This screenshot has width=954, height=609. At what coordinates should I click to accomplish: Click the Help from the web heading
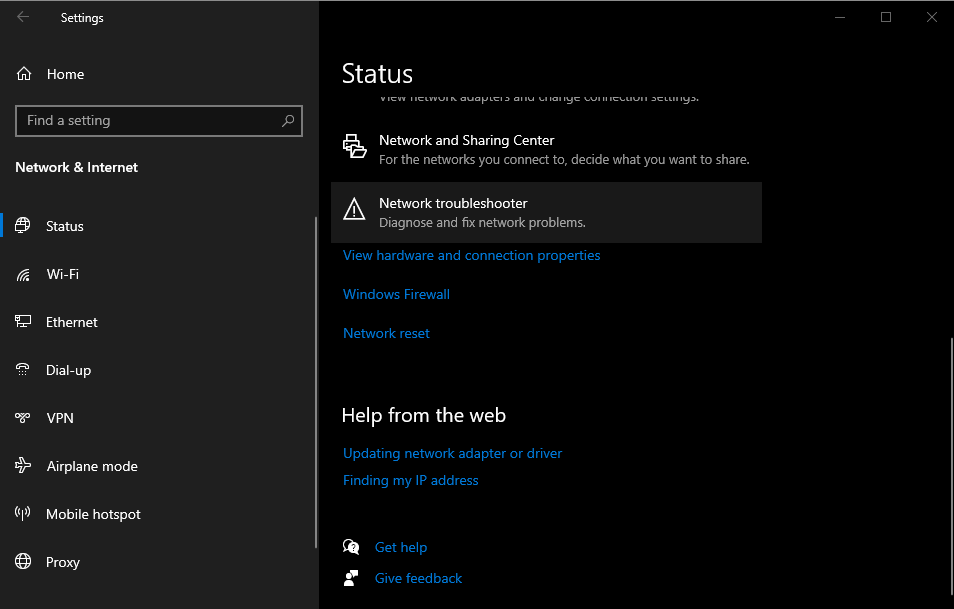[424, 415]
